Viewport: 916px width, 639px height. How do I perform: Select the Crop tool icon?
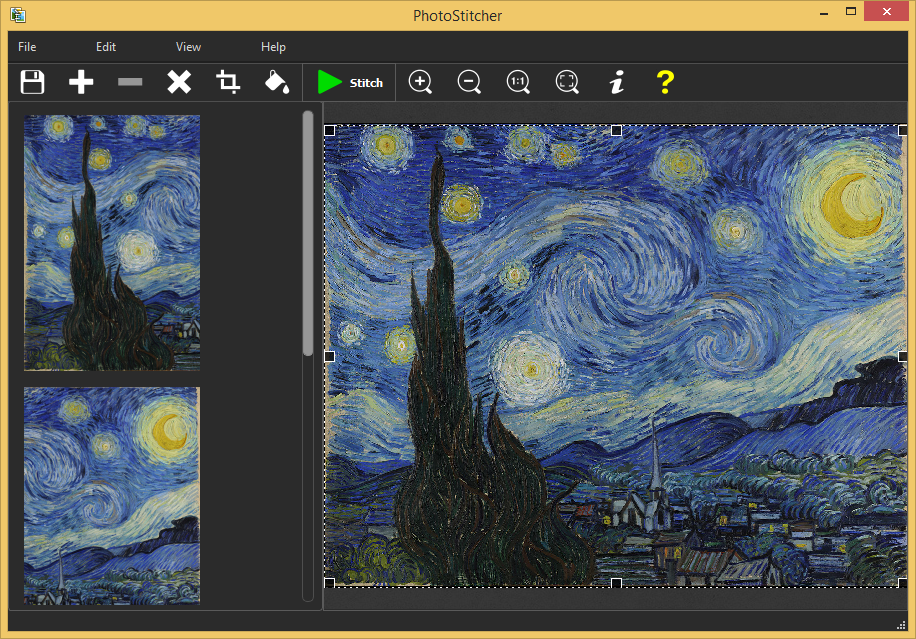[x=228, y=82]
